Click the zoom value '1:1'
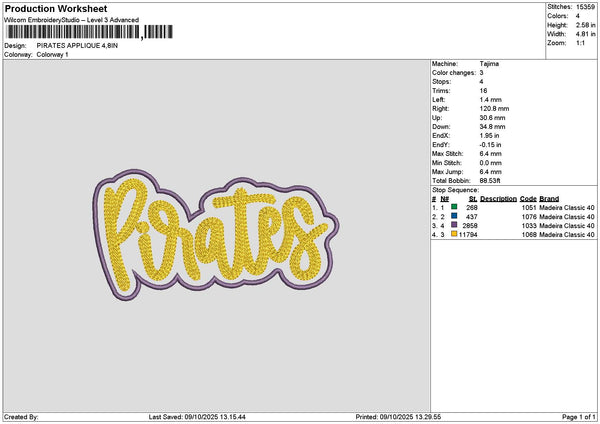The image size is (600, 424). [580, 43]
